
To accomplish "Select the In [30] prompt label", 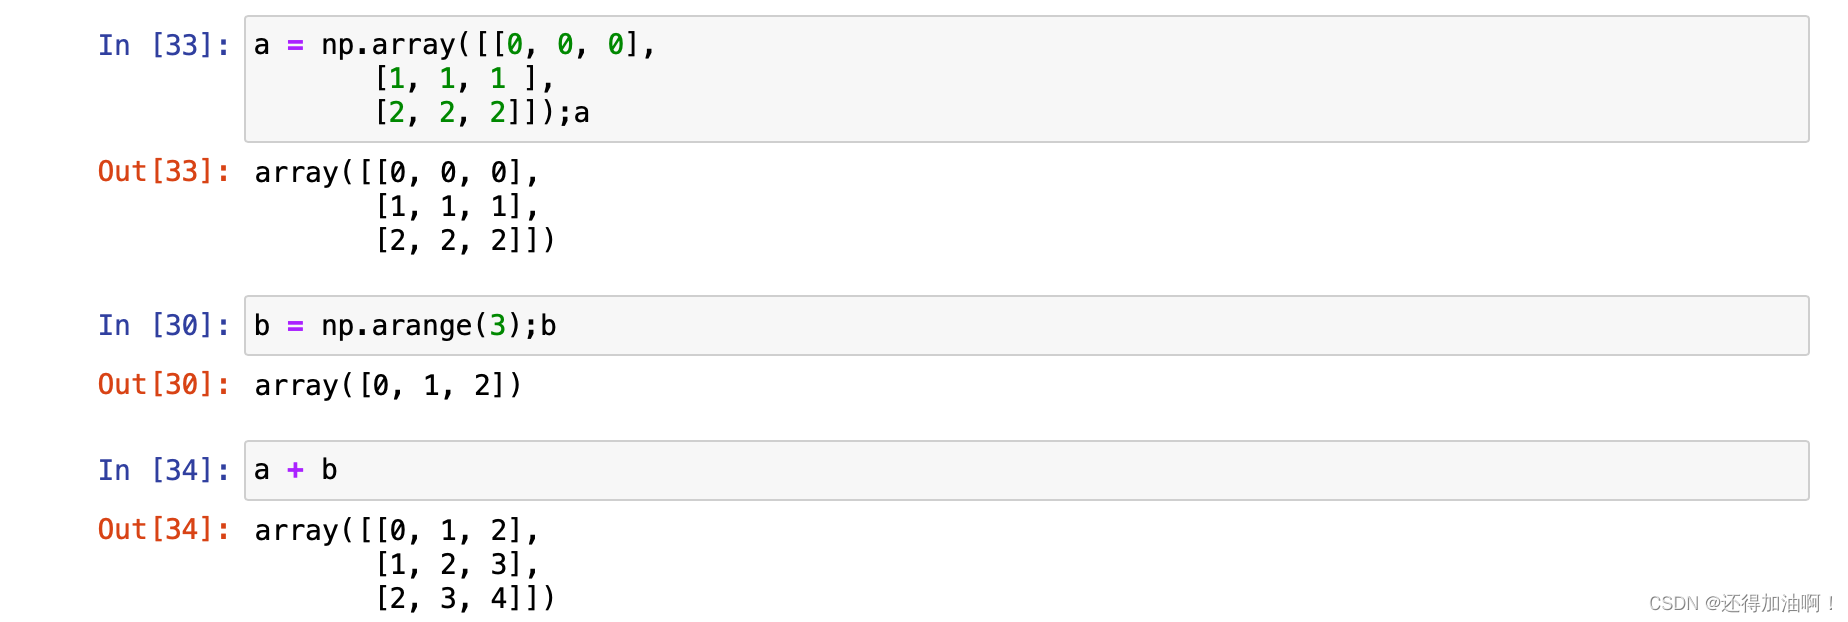I will 164,325.
